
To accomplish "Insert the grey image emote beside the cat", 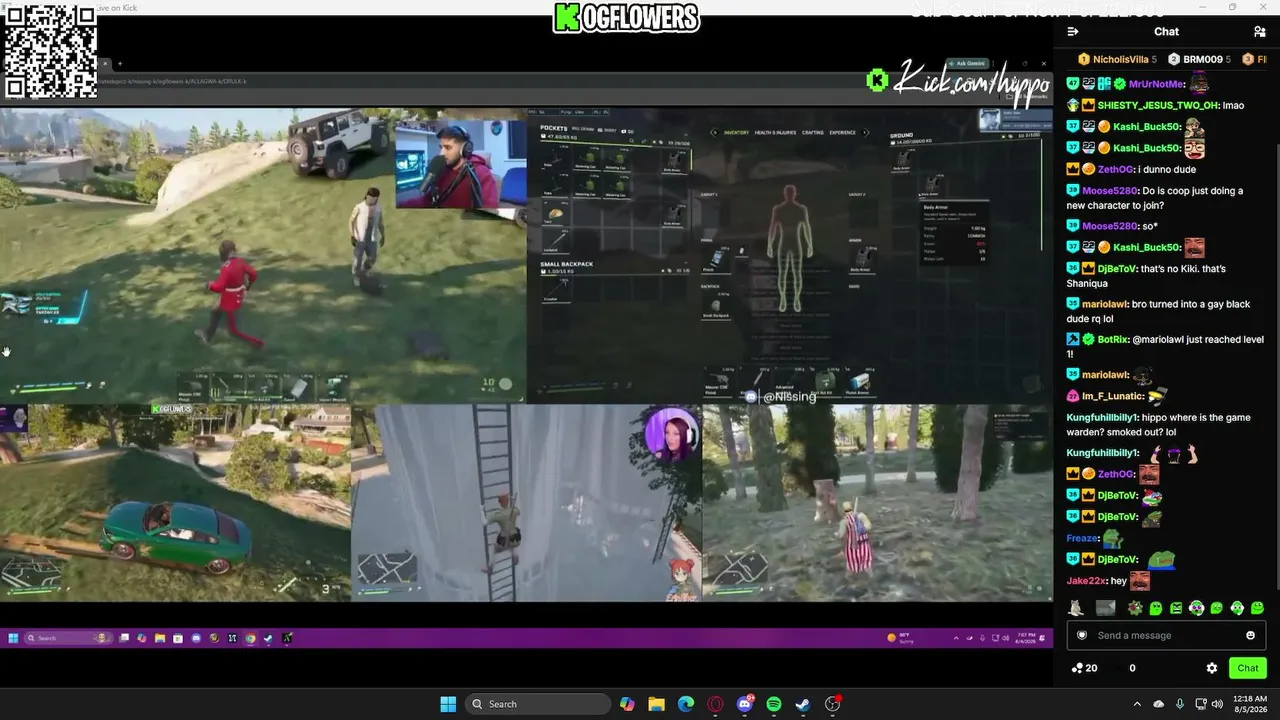I will point(1105,607).
